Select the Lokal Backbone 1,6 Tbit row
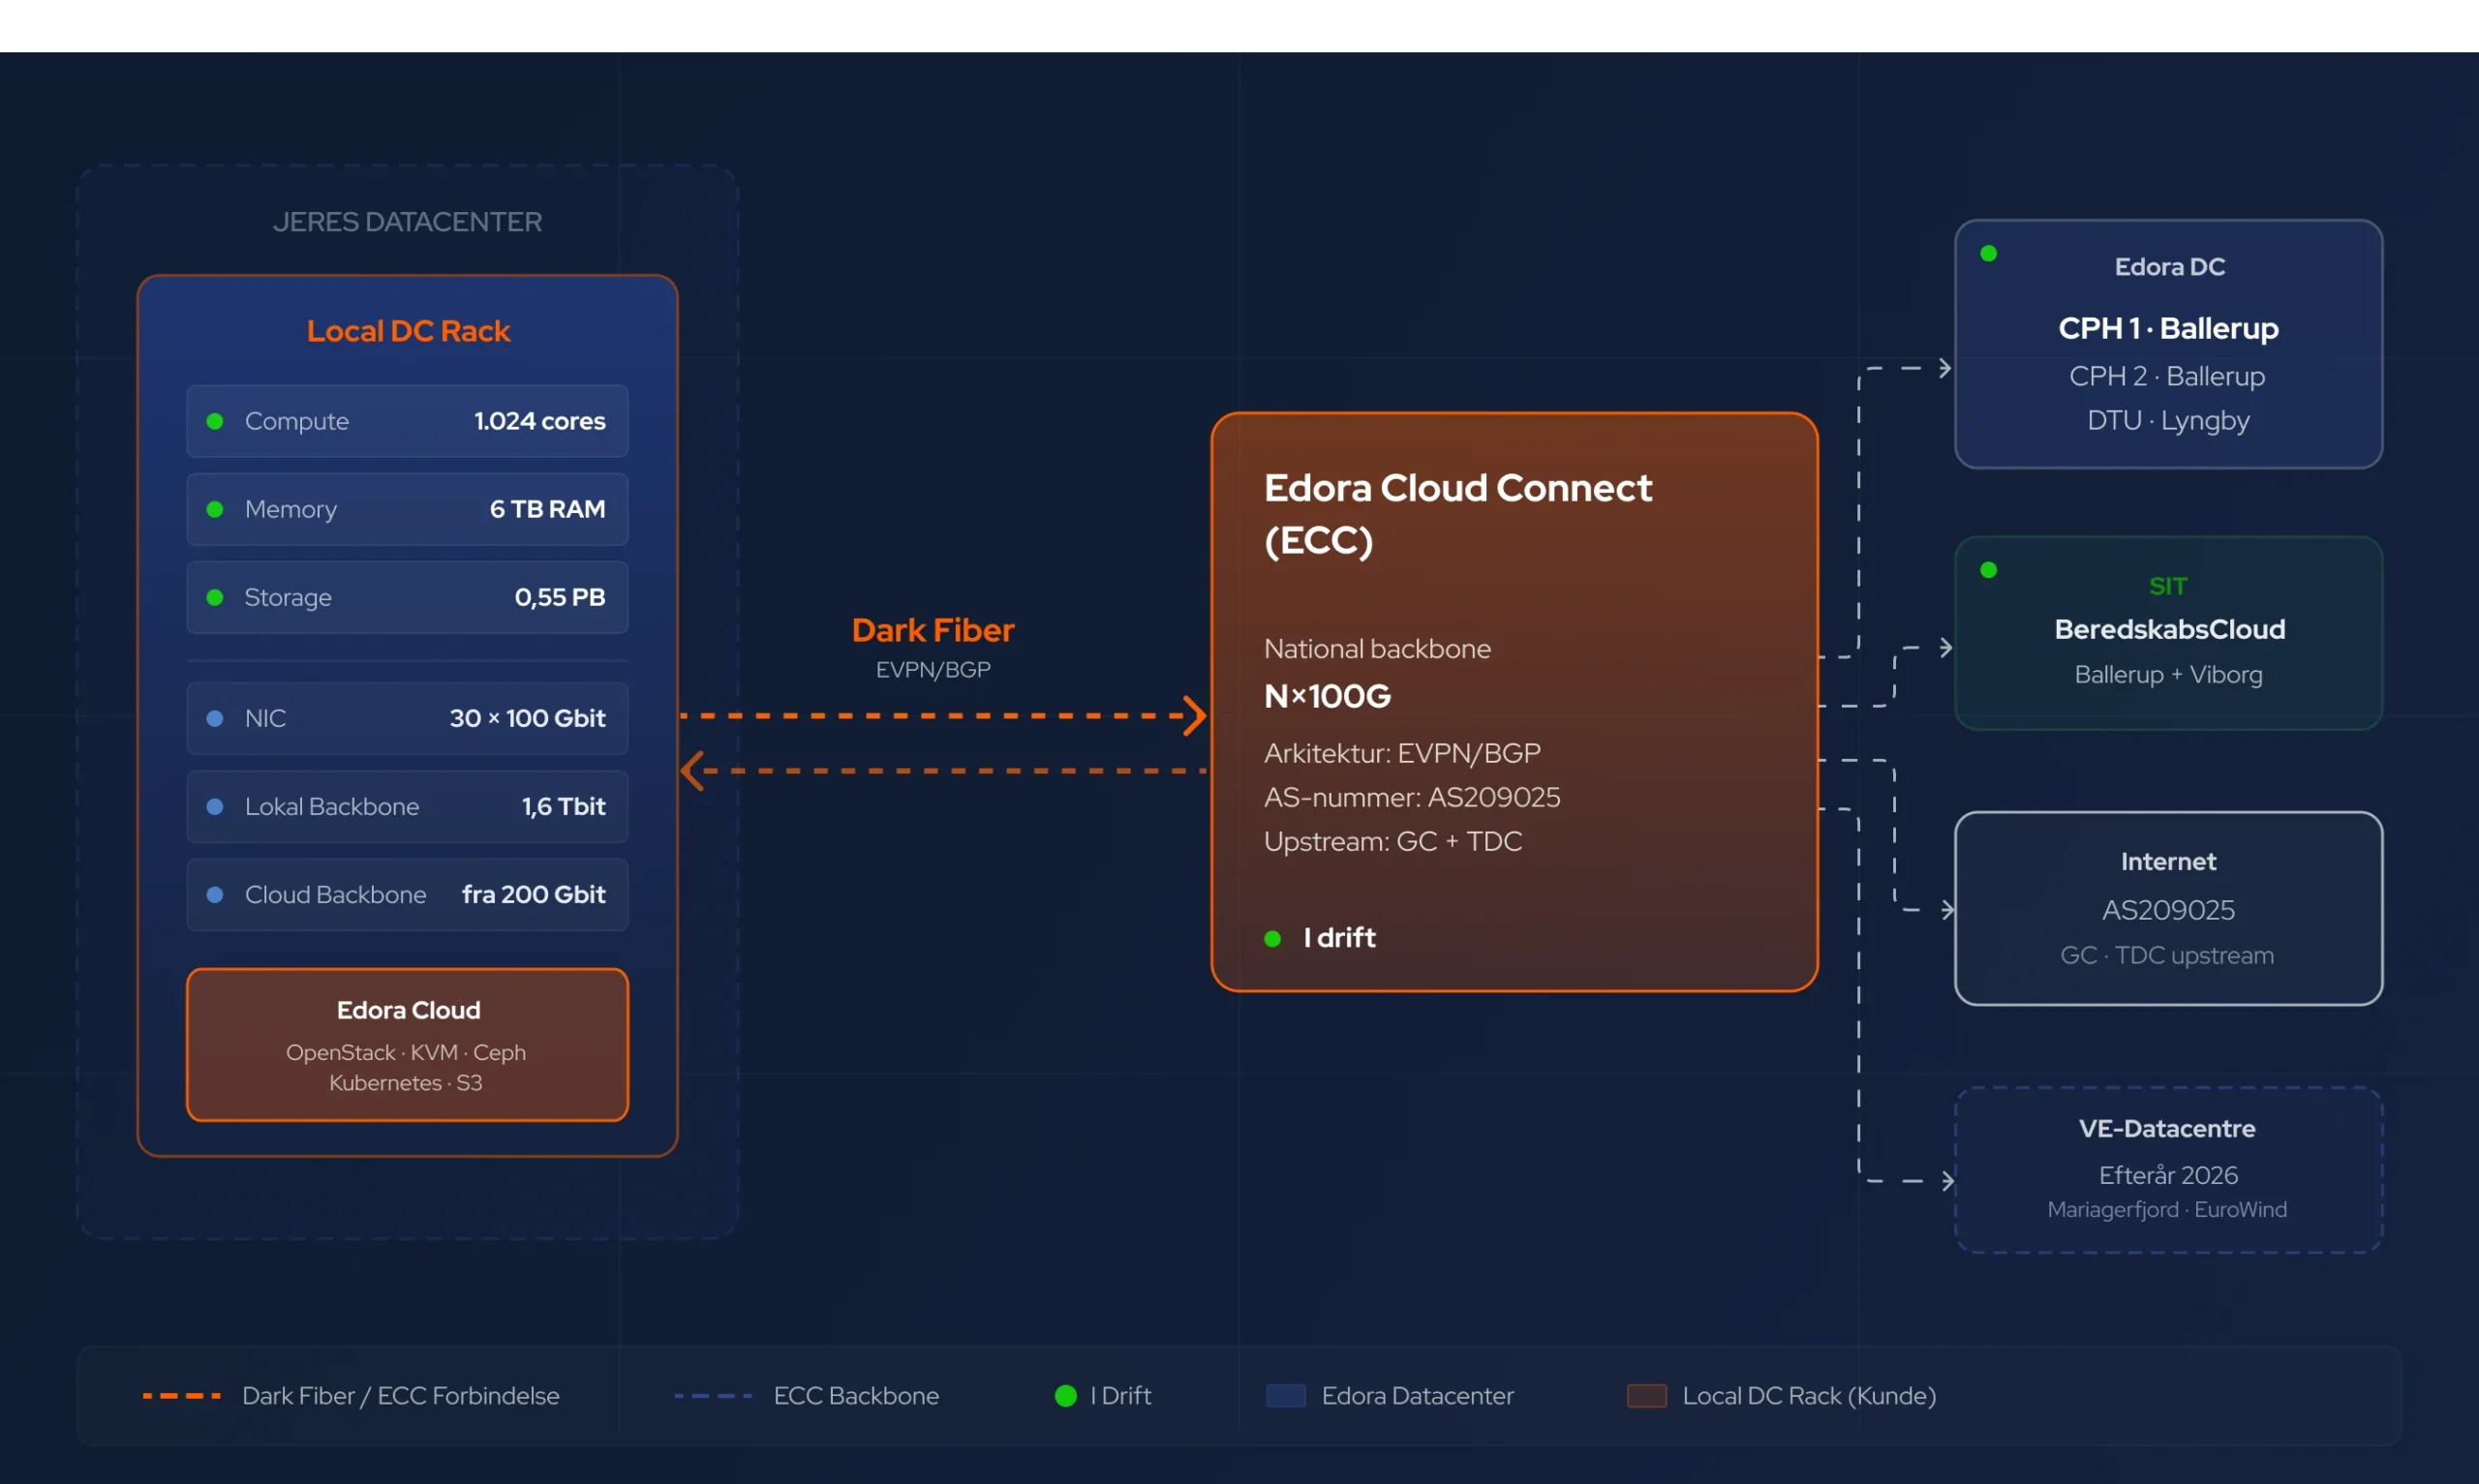Image resolution: width=2479 pixels, height=1484 pixels. pyautogui.click(x=407, y=806)
